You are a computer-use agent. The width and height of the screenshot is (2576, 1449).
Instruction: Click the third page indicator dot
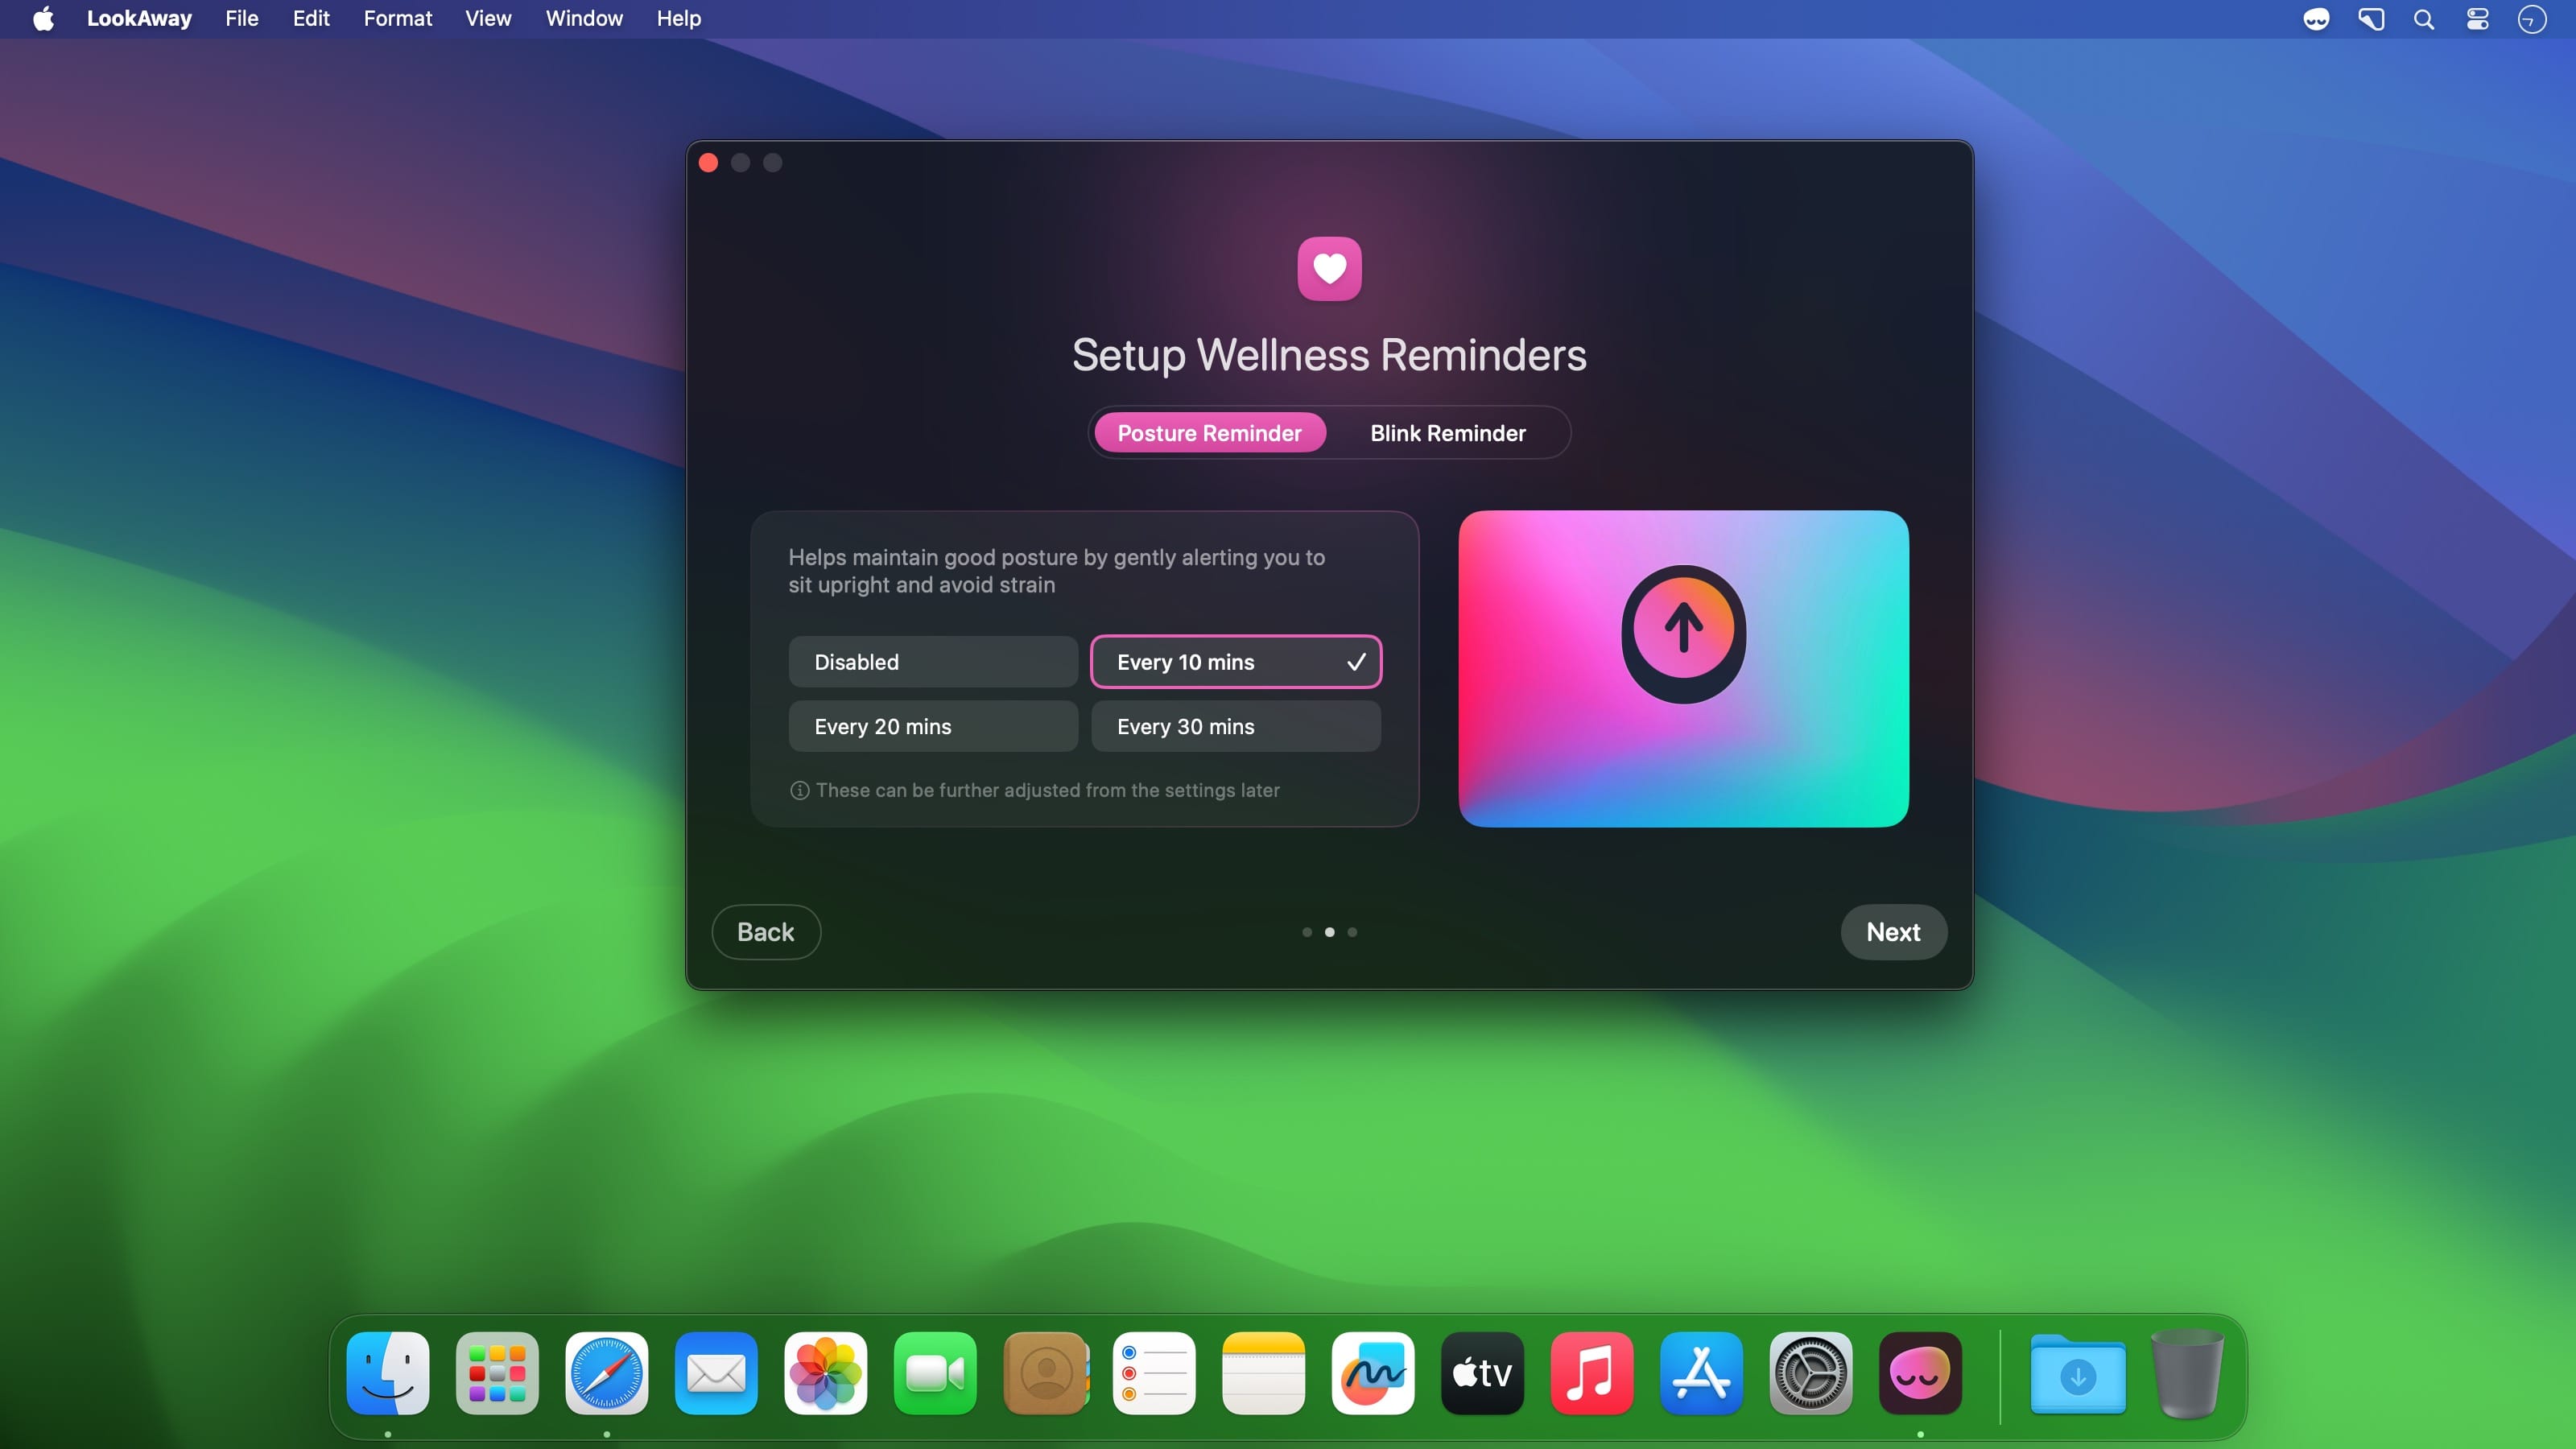[1352, 932]
